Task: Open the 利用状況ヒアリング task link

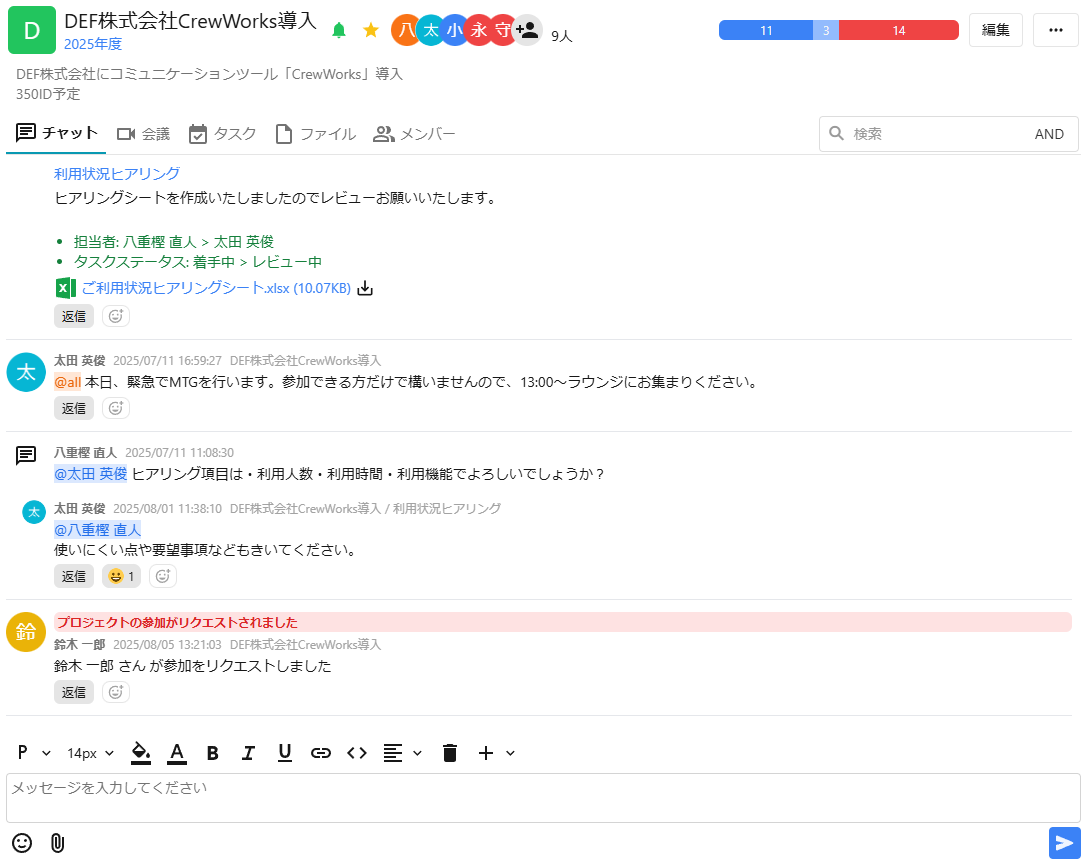Action: [x=117, y=173]
